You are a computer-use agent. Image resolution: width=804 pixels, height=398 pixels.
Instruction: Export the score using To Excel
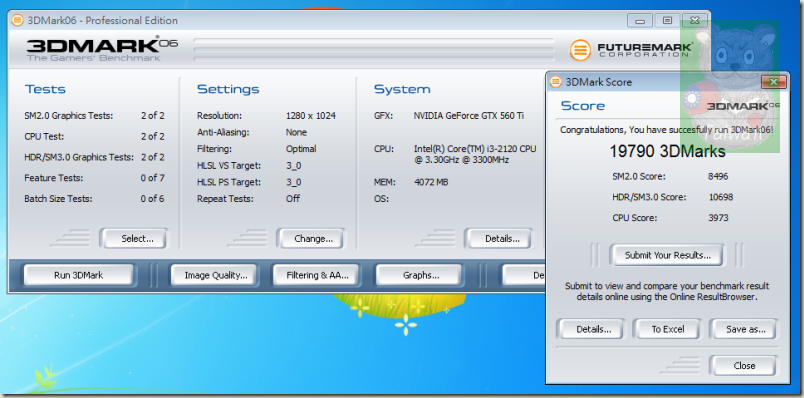[667, 329]
